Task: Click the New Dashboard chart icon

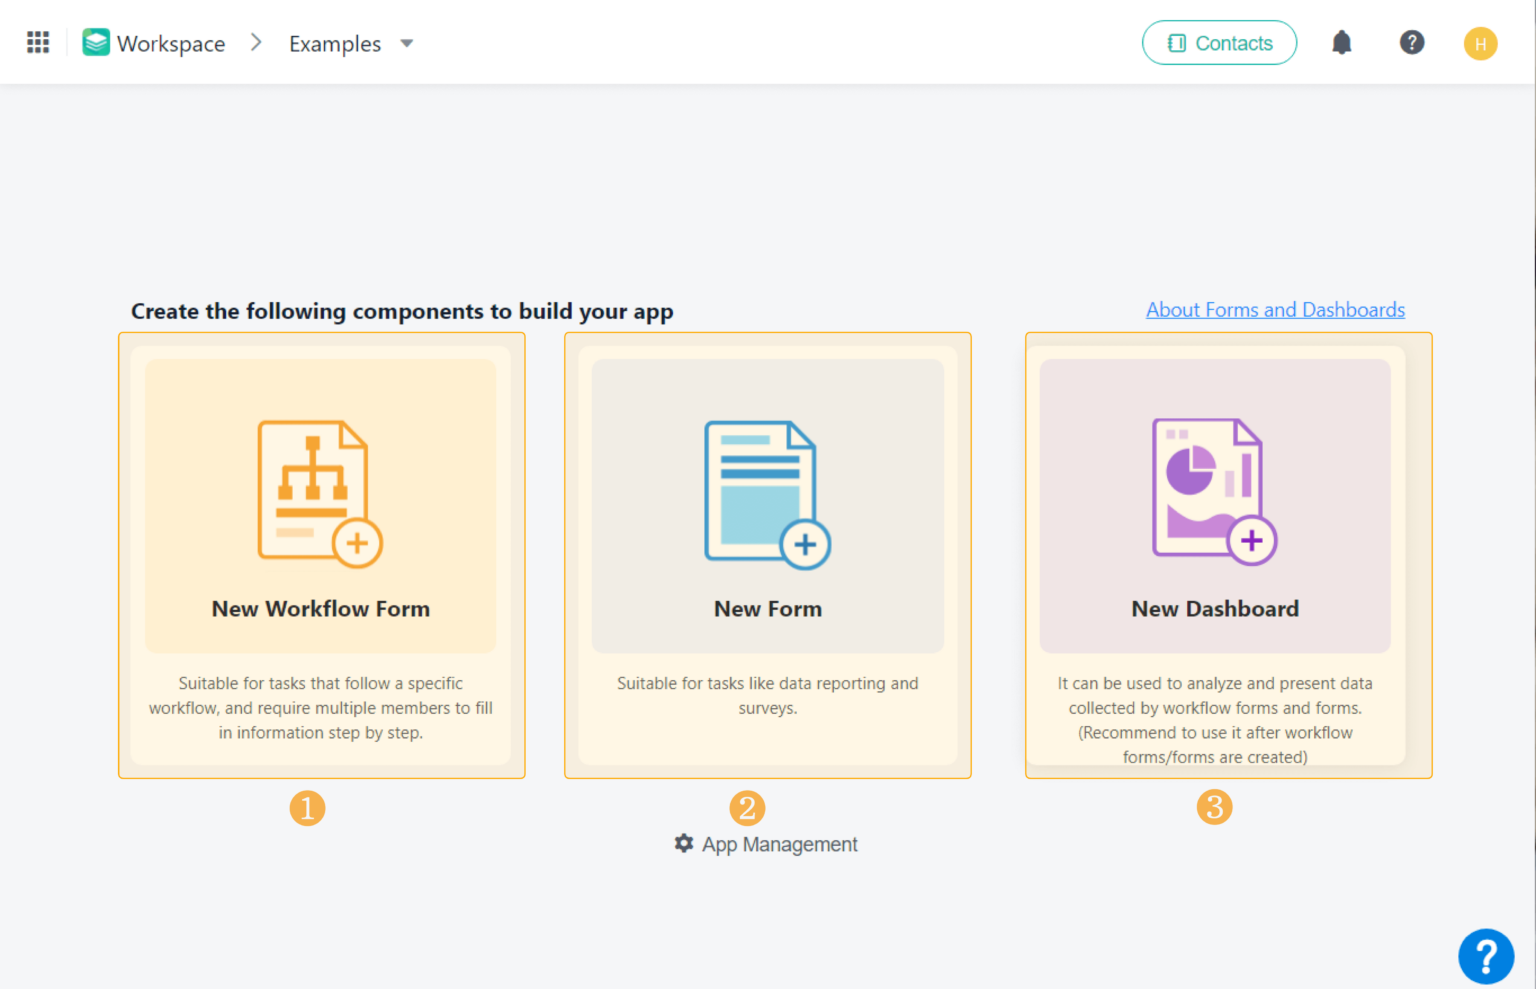Action: [x=1213, y=490]
